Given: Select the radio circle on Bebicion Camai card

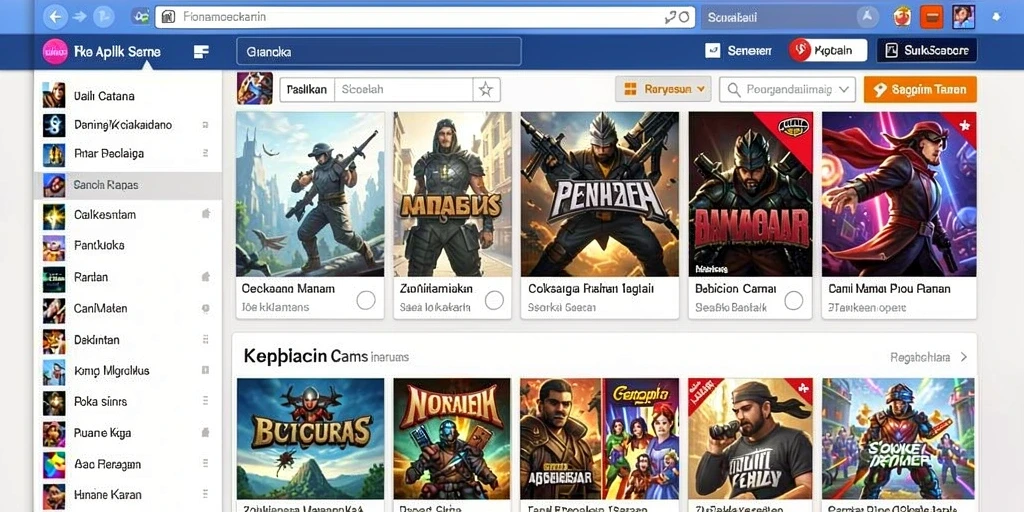Looking at the screenshot, I should click(793, 300).
